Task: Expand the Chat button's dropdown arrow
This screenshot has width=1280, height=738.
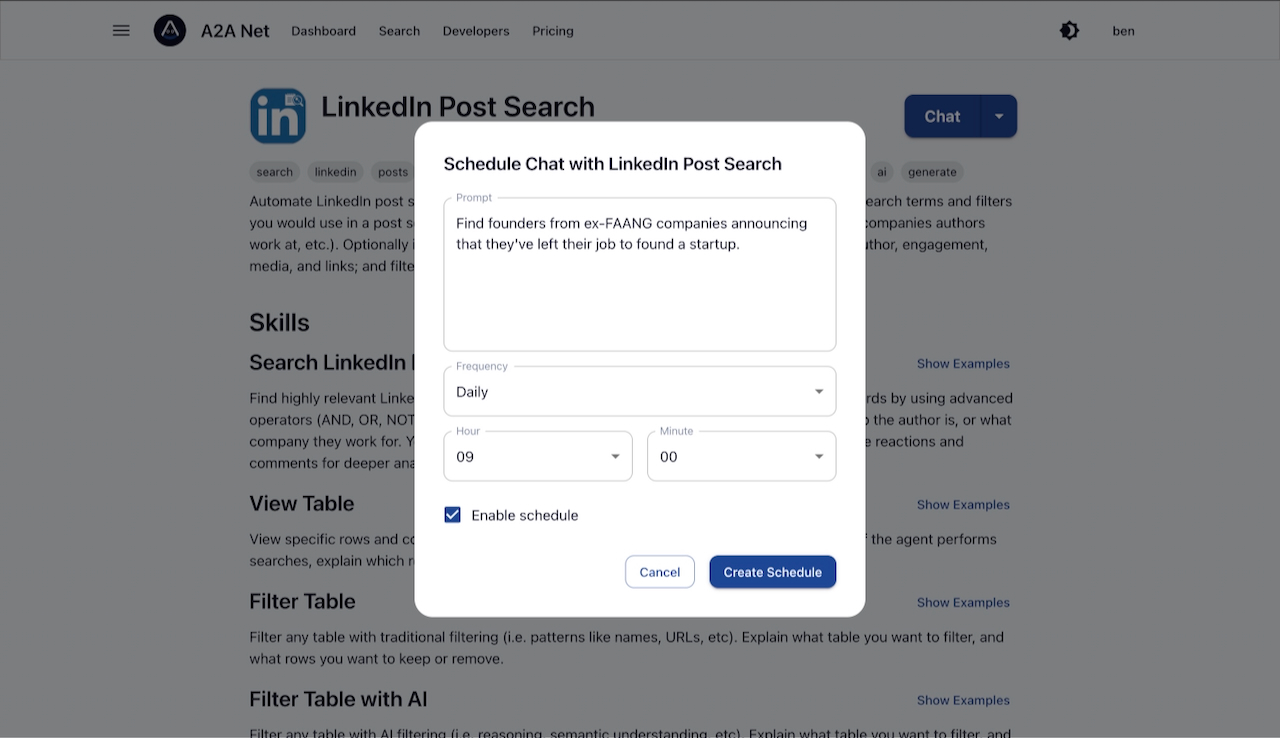Action: [x=999, y=116]
